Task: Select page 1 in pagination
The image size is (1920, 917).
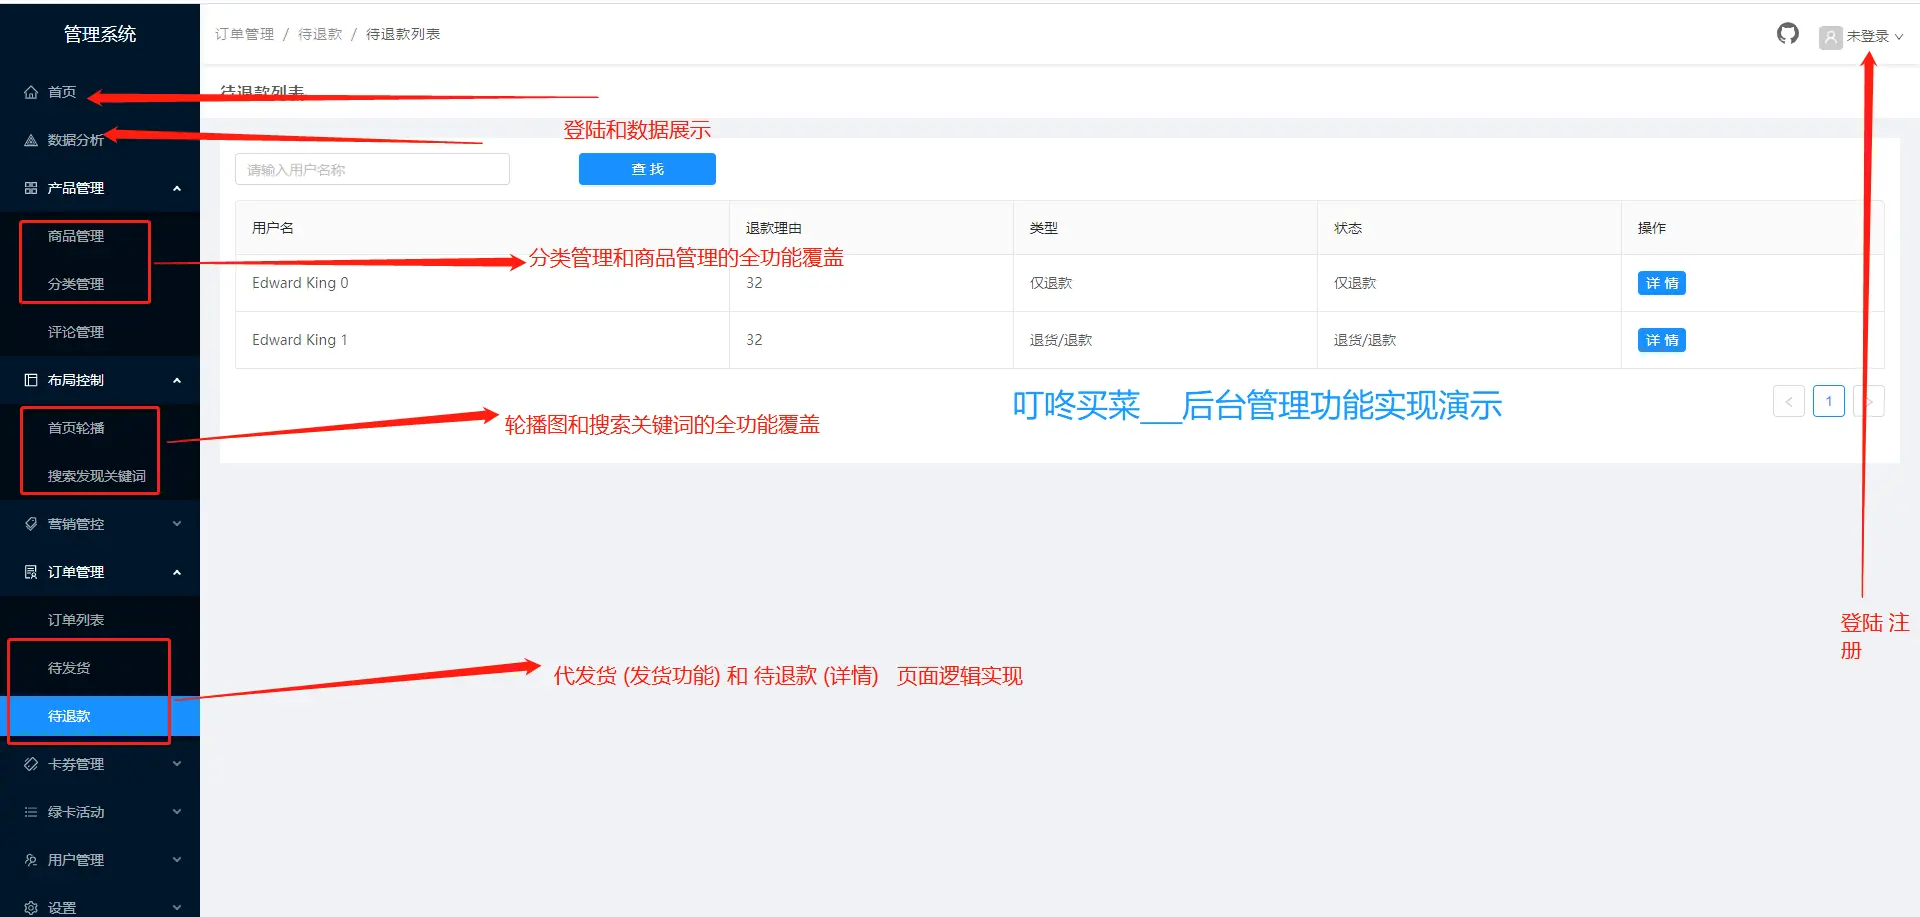Action: point(1829,401)
